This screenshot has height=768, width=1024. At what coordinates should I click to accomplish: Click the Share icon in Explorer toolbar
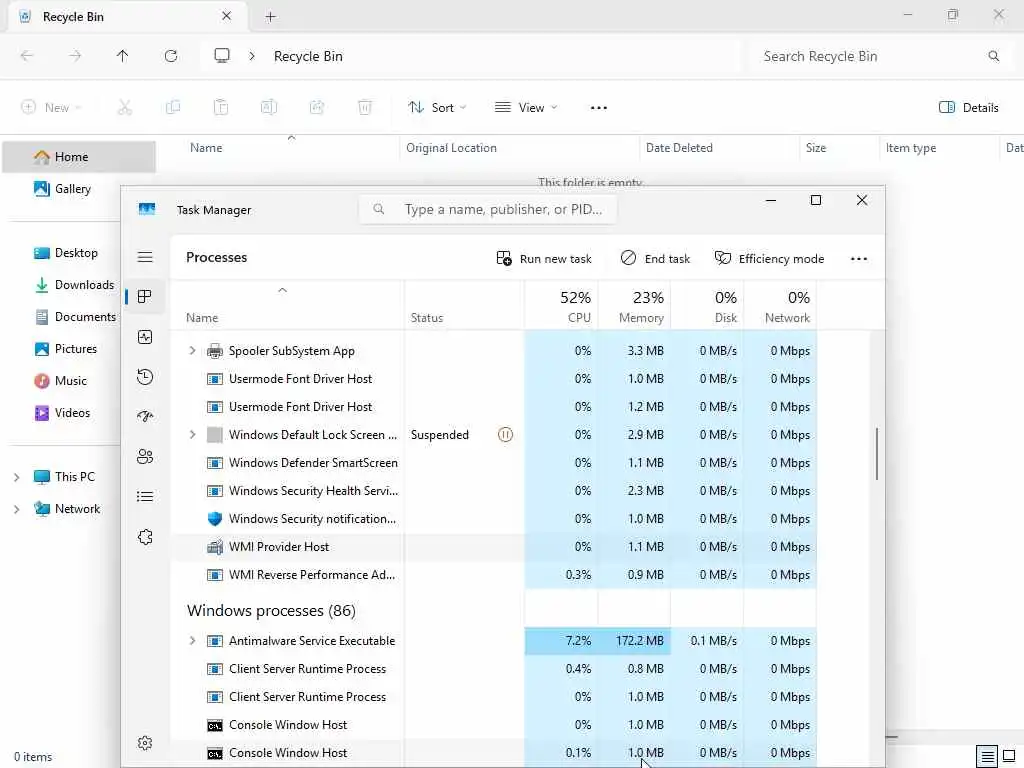point(317,108)
